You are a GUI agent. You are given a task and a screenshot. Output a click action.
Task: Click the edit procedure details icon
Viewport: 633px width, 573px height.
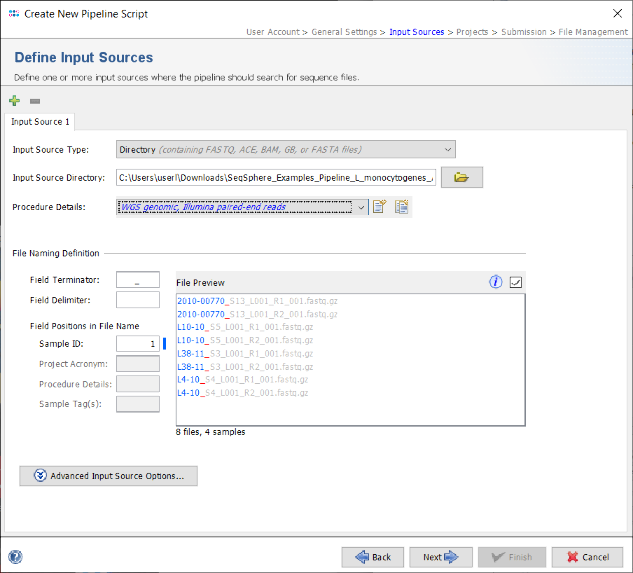[x=380, y=207]
